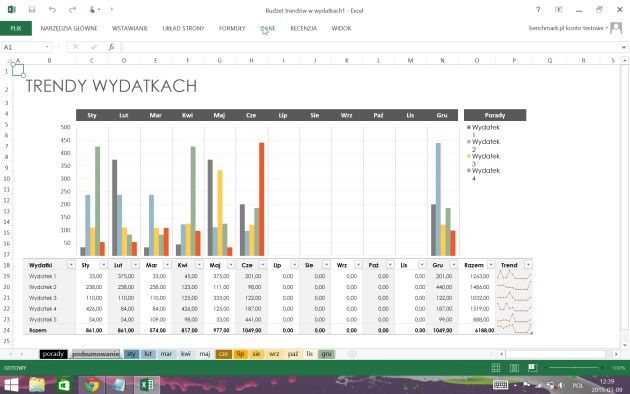Open the Excel Help question mark
630x394 pixels.
[x=538, y=10]
